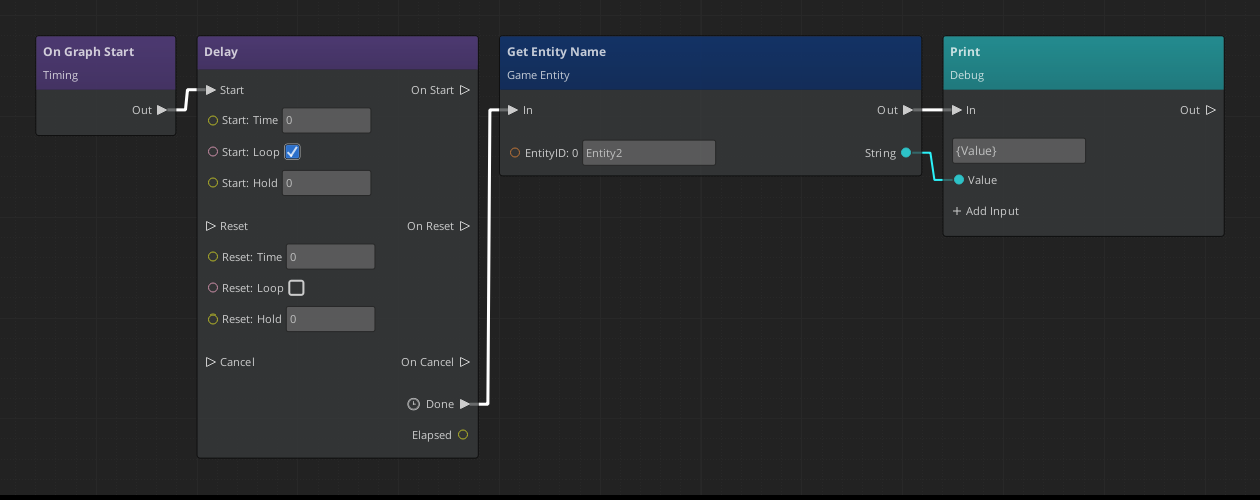Click the Cancel input flow port
Image resolution: width=1260 pixels, height=500 pixels.
coord(211,362)
